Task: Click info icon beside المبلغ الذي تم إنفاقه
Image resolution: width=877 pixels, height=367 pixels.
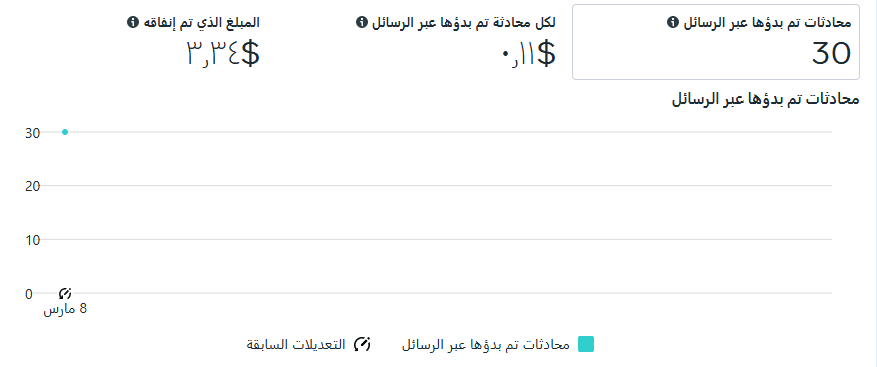Action: 132,22
